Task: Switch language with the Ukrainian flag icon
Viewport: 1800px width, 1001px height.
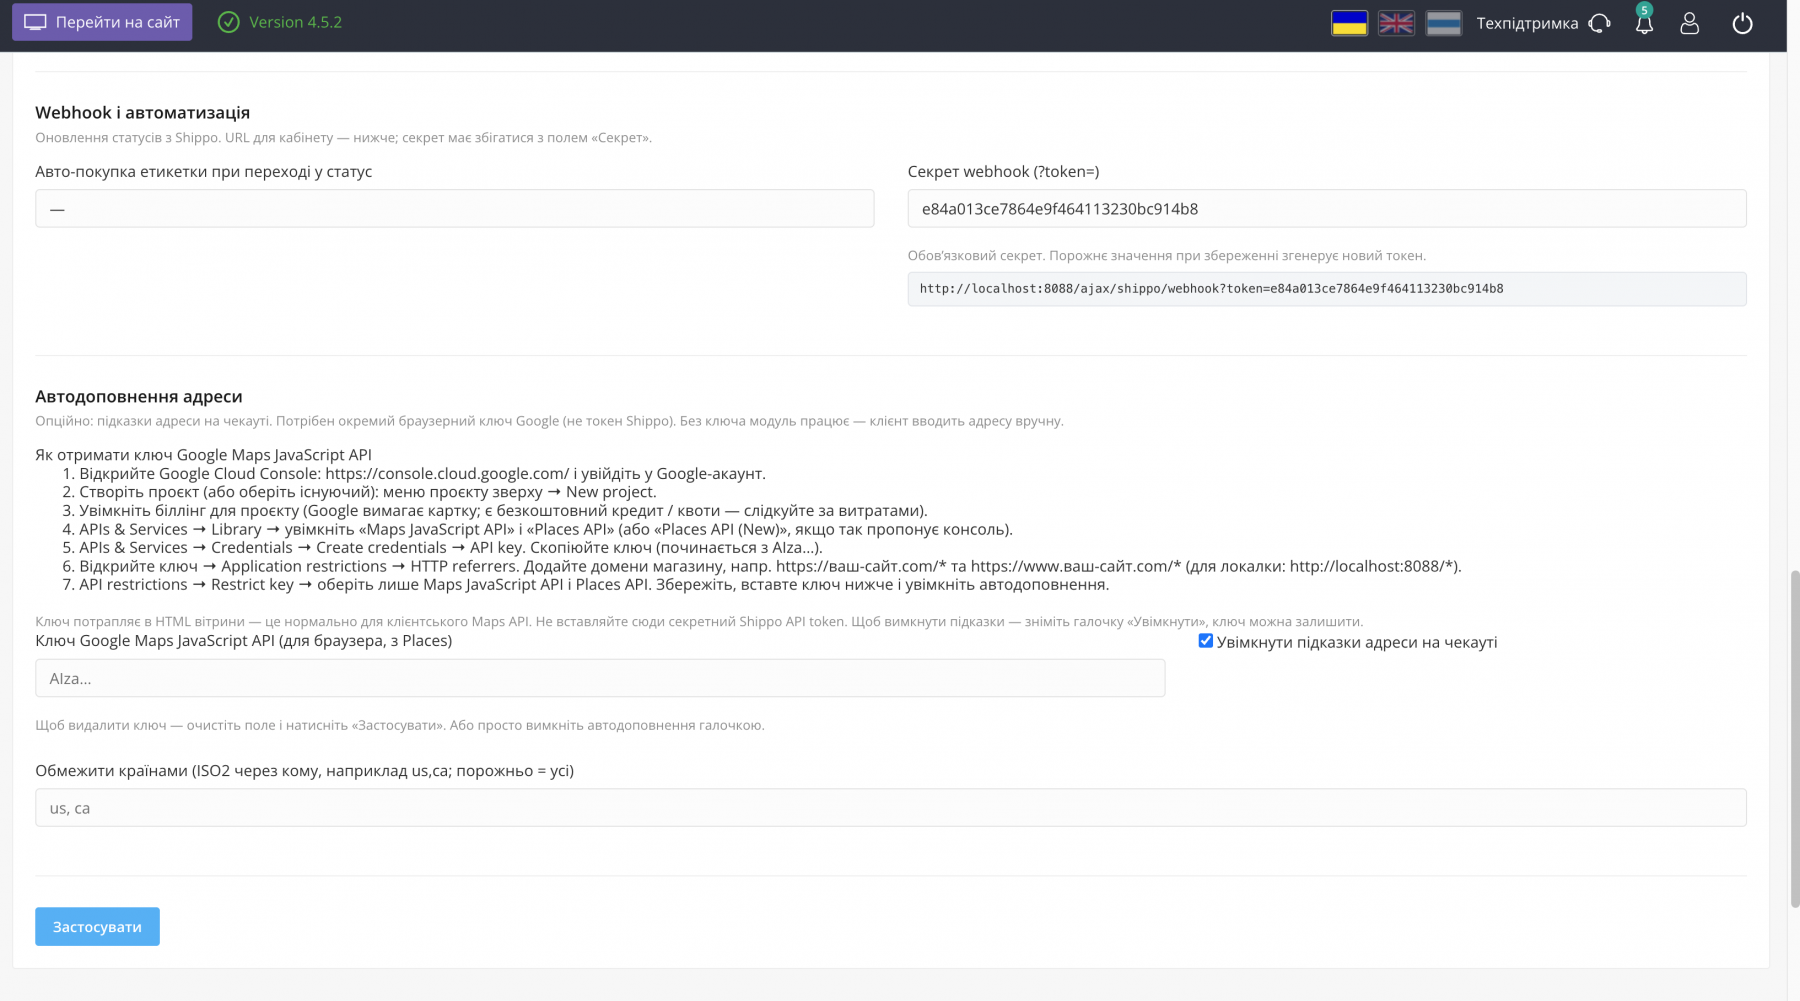Action: (1349, 23)
